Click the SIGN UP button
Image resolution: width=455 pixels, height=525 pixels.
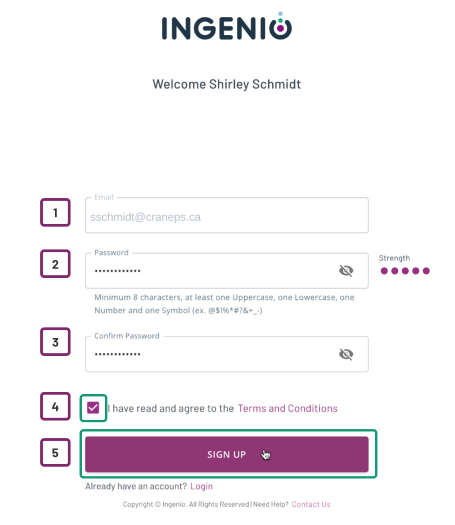[227, 454]
